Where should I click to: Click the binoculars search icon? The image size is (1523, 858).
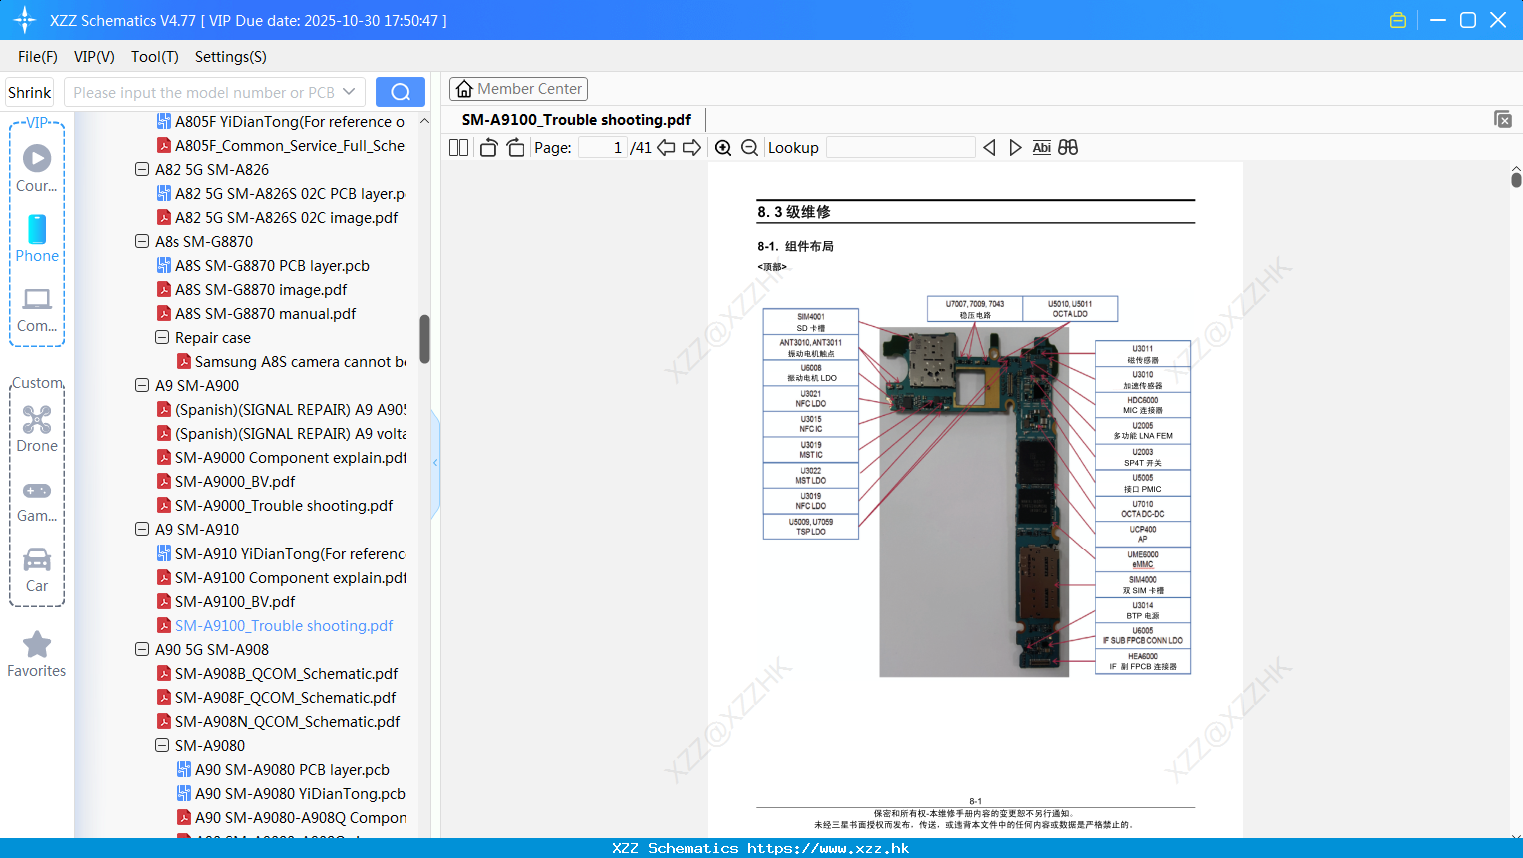pyautogui.click(x=1068, y=147)
